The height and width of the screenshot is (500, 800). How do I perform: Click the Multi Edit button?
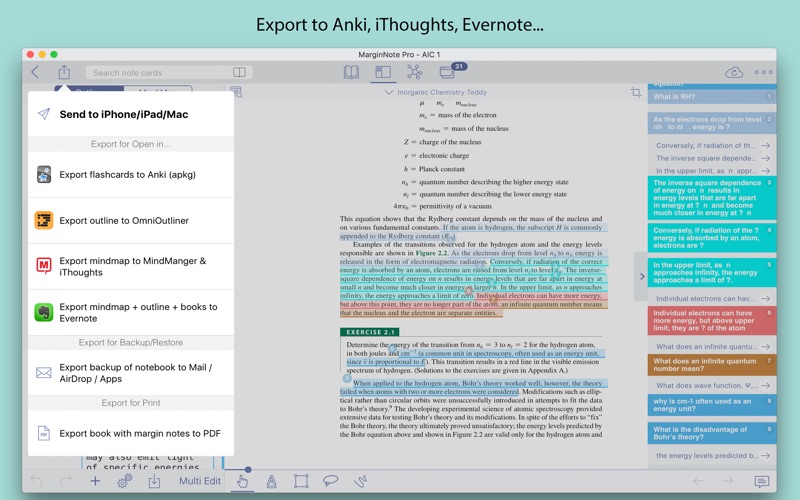(x=200, y=481)
